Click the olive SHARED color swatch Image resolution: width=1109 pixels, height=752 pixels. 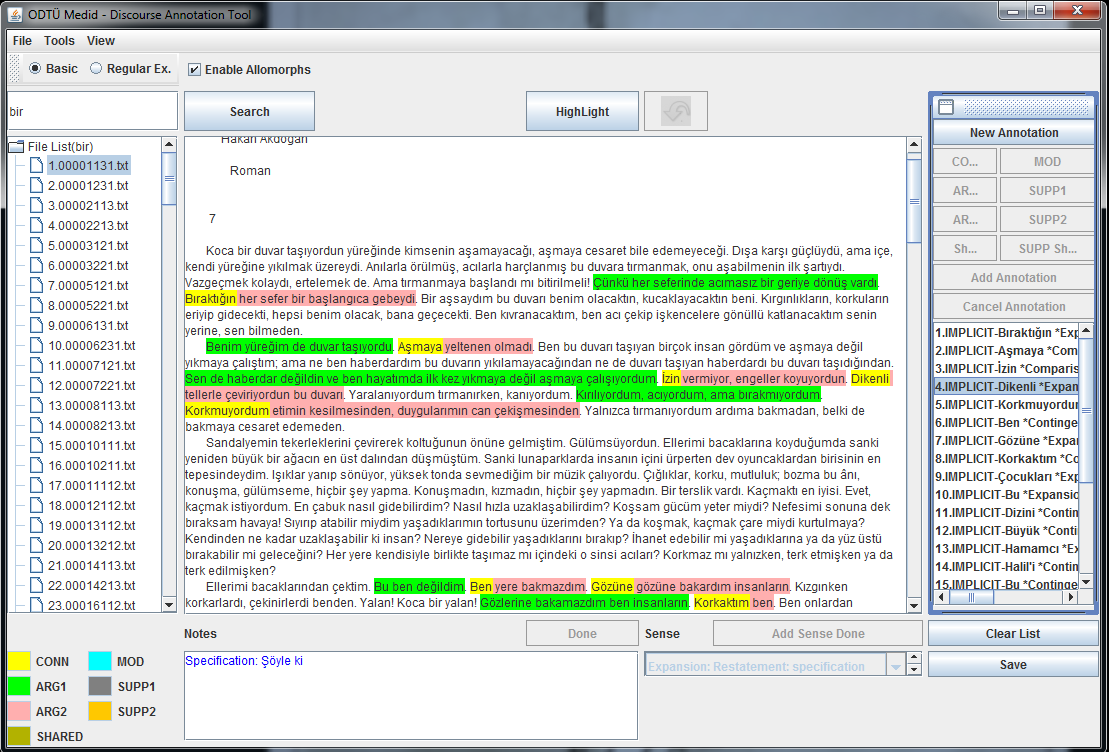pos(19,736)
